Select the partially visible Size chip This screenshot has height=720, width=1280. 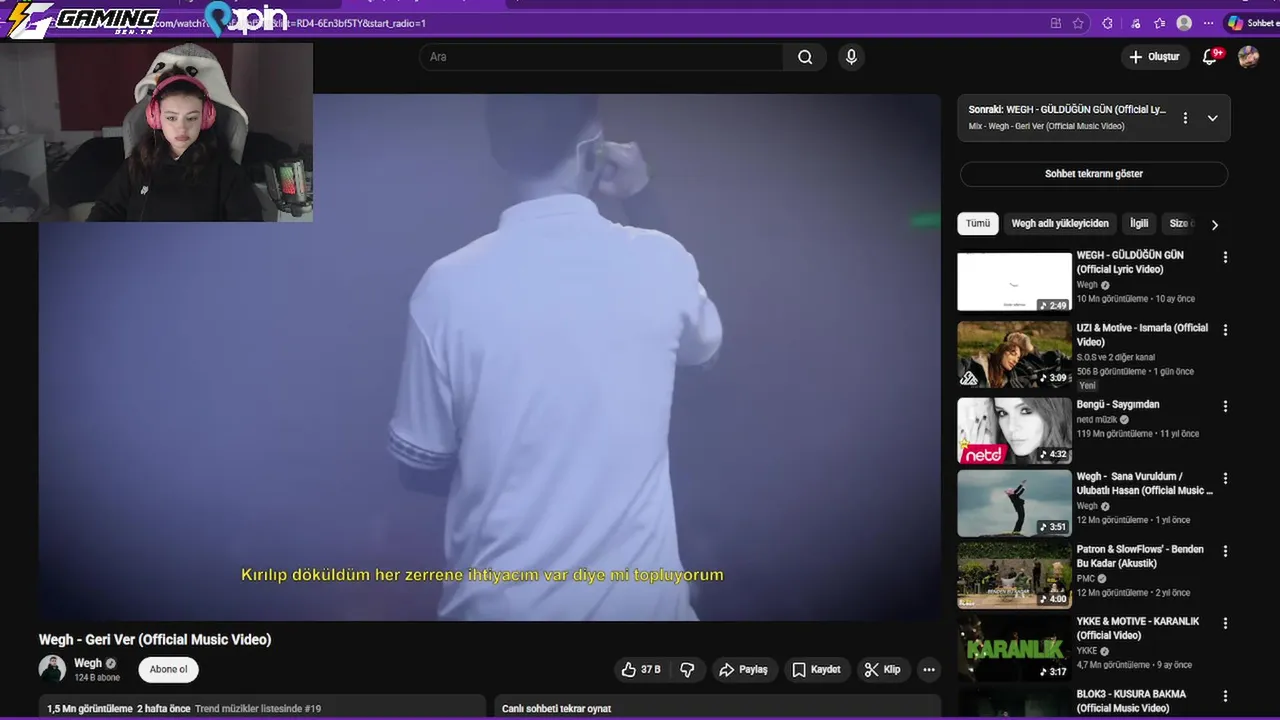[1180, 224]
